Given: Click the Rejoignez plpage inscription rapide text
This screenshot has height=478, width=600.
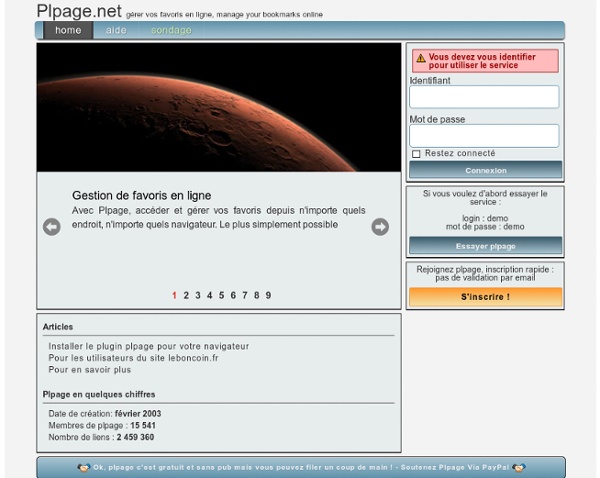Looking at the screenshot, I should tap(485, 274).
